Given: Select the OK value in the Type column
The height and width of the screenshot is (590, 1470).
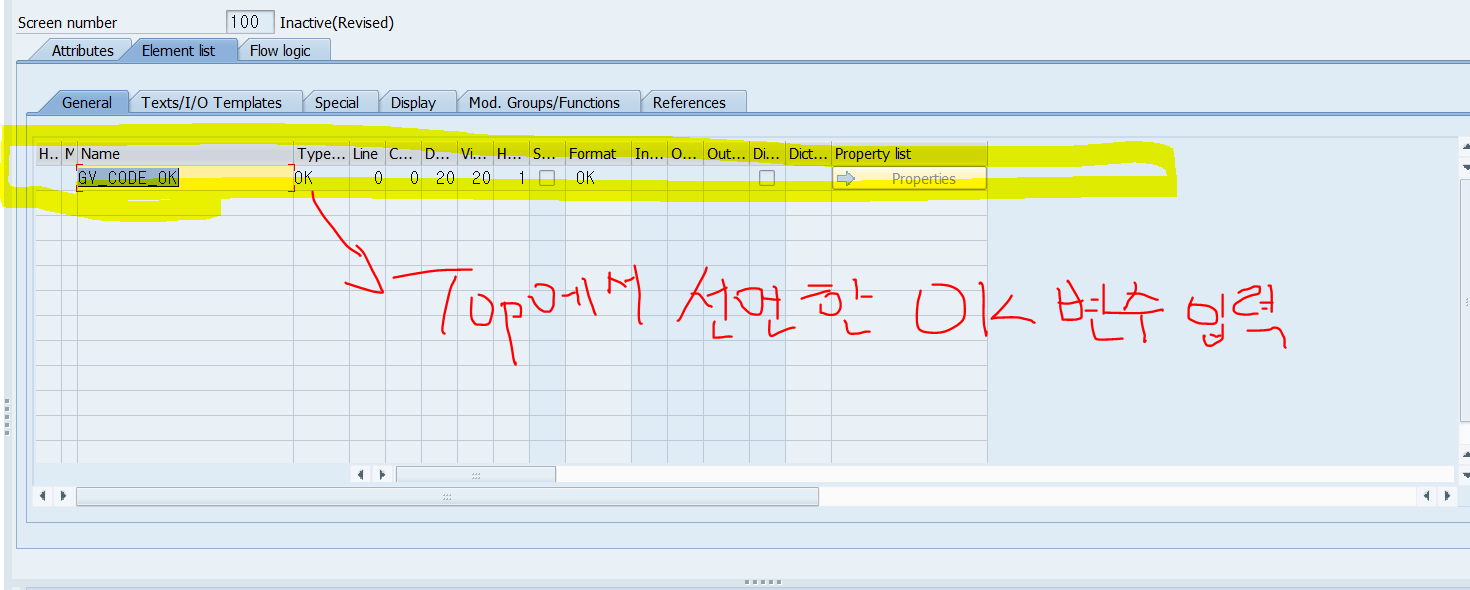Looking at the screenshot, I should coord(304,178).
